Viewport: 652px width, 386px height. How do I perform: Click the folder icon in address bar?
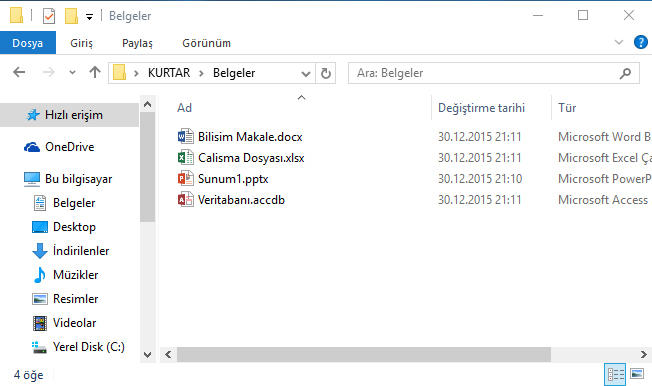tap(120, 73)
